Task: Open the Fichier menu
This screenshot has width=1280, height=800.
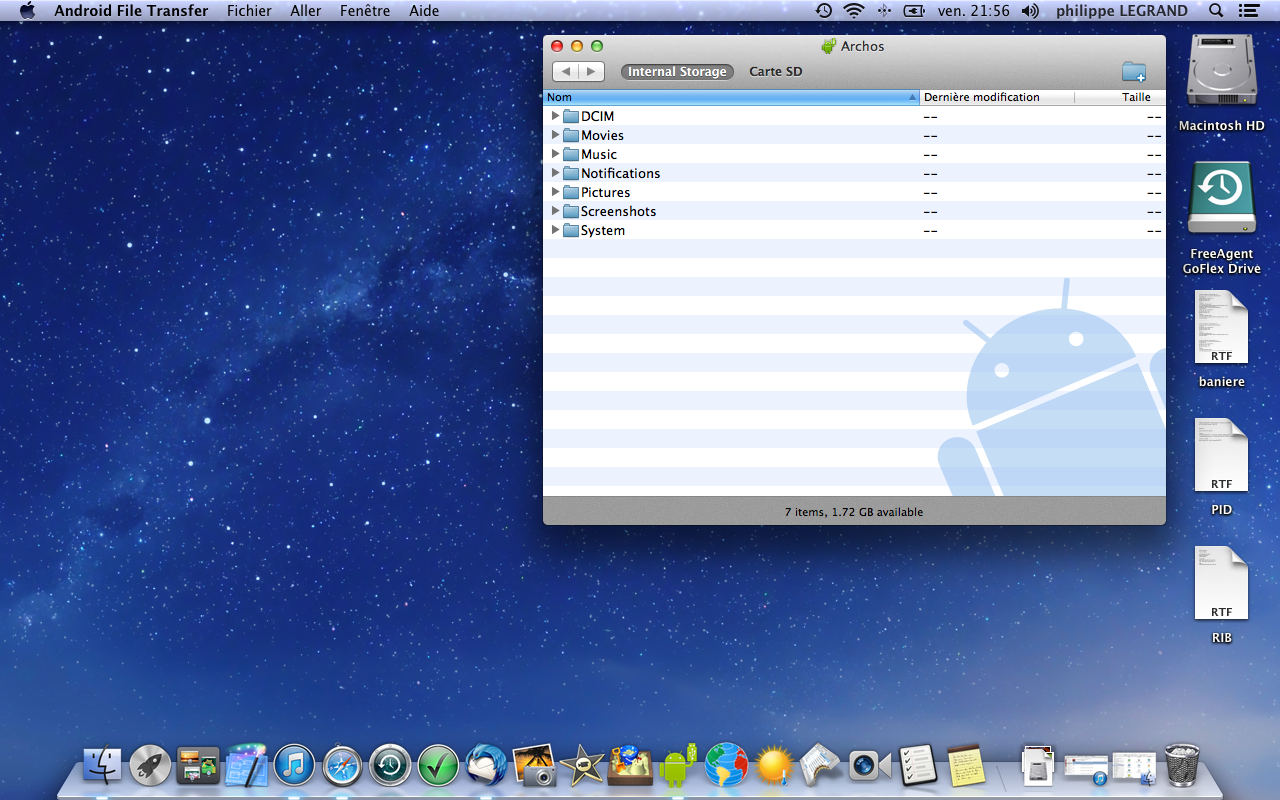Action: click(x=249, y=11)
